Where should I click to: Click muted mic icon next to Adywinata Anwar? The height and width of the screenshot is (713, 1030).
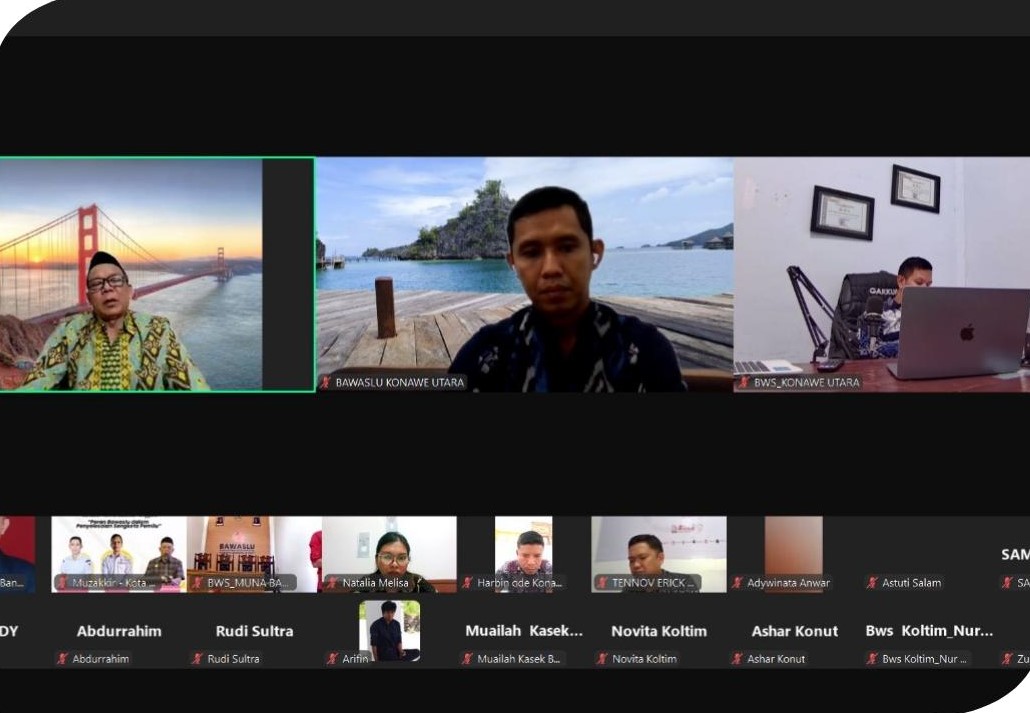pos(737,583)
